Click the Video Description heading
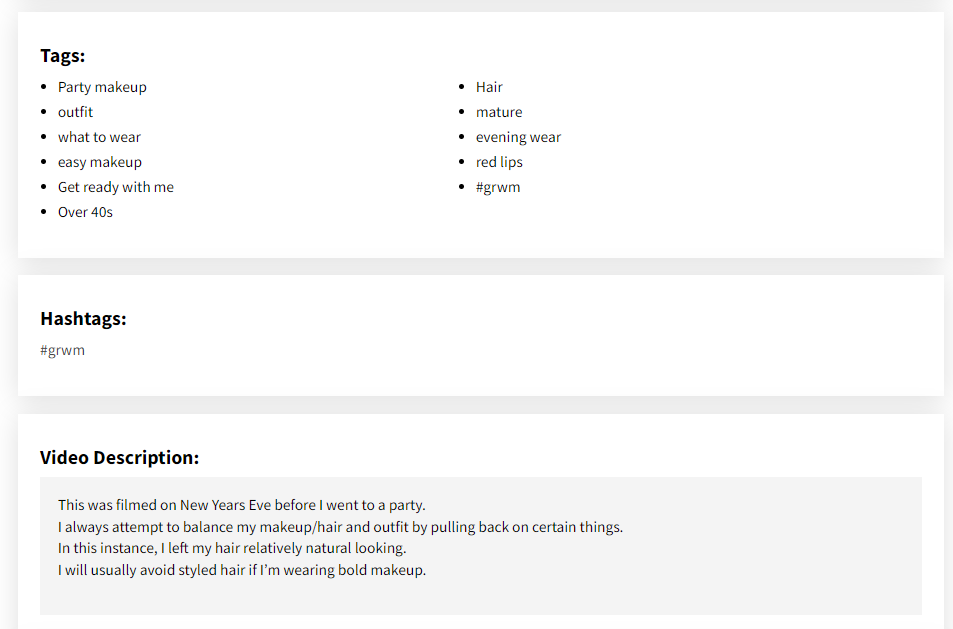 click(119, 458)
